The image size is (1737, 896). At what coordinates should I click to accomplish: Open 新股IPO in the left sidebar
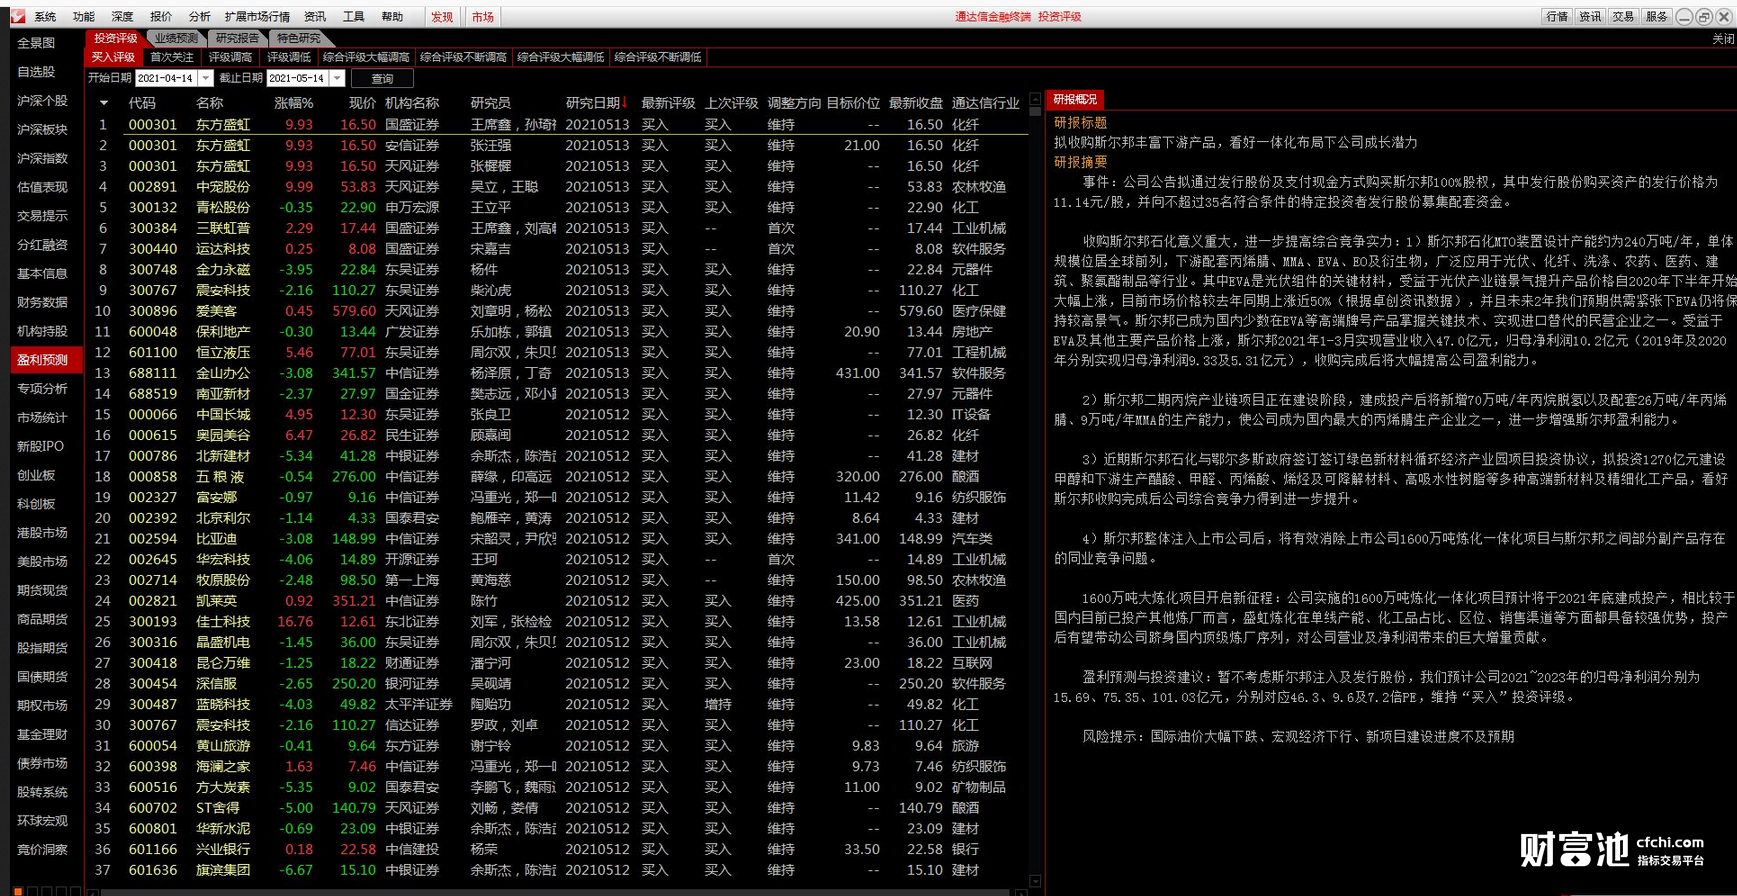[40, 446]
